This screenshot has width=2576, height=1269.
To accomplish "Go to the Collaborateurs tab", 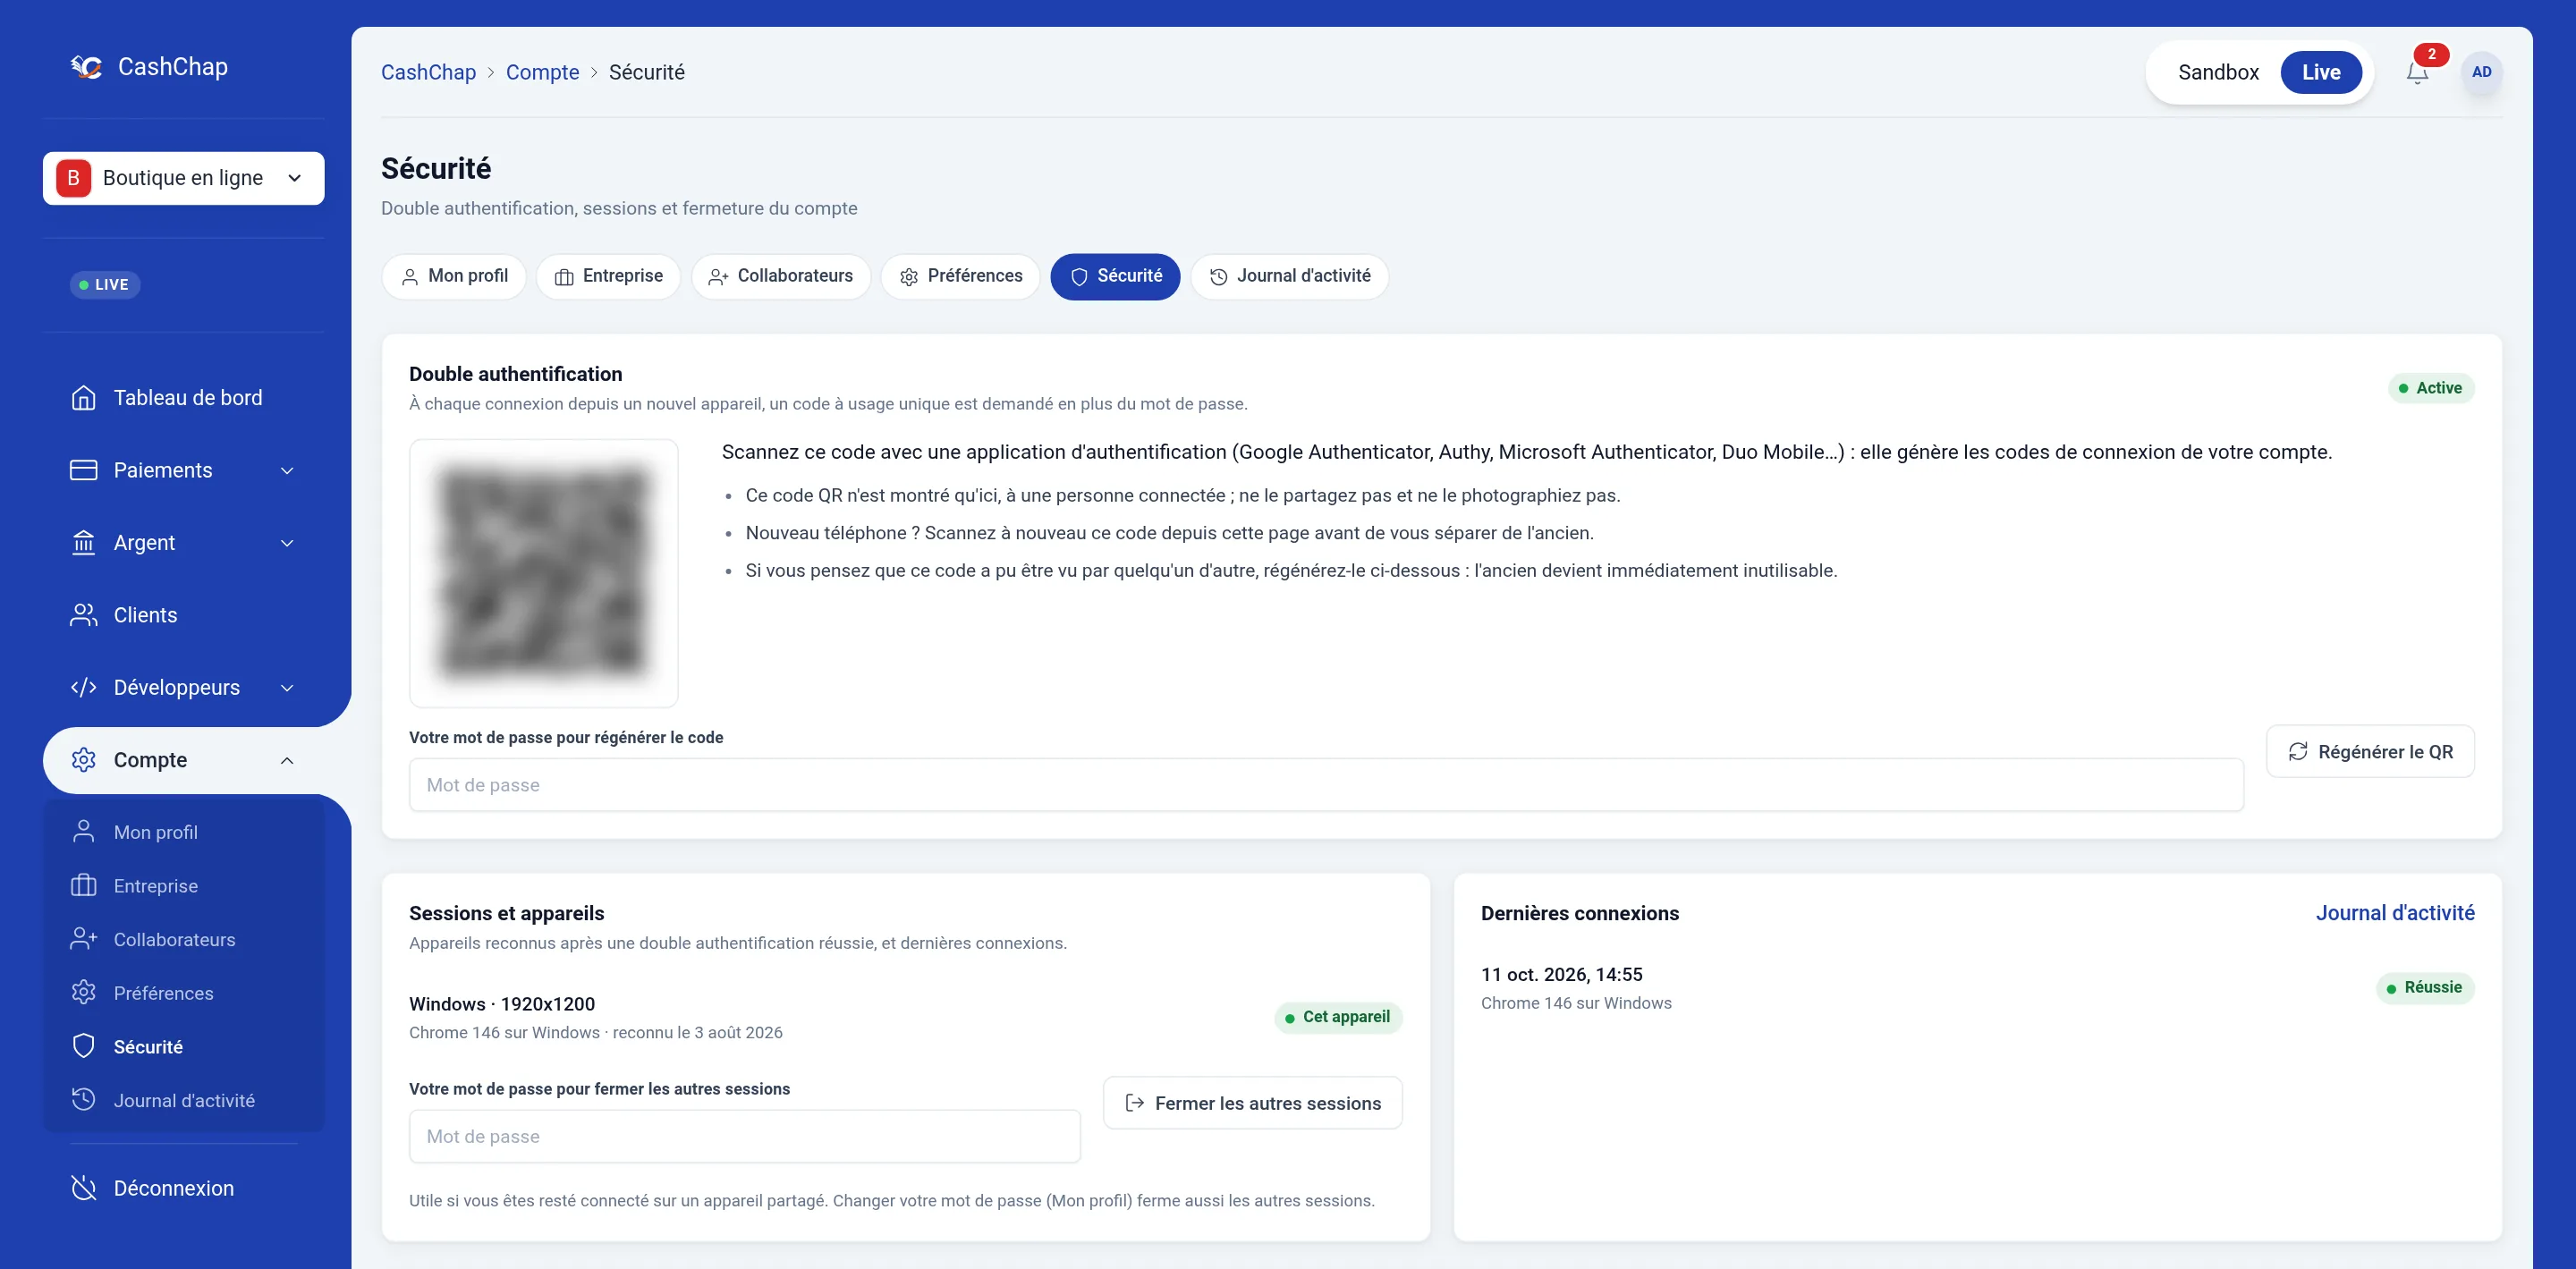I will click(781, 276).
